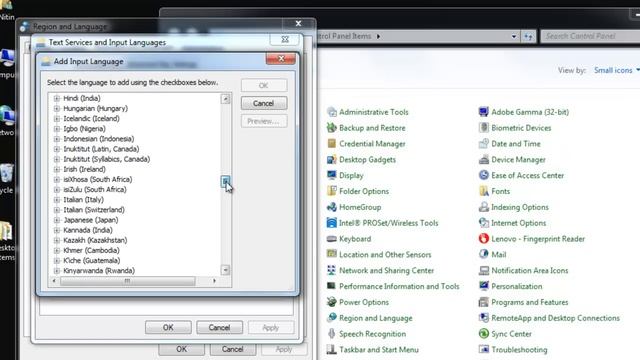Open the Display icon
The width and height of the screenshot is (640, 360).
(x=331, y=176)
